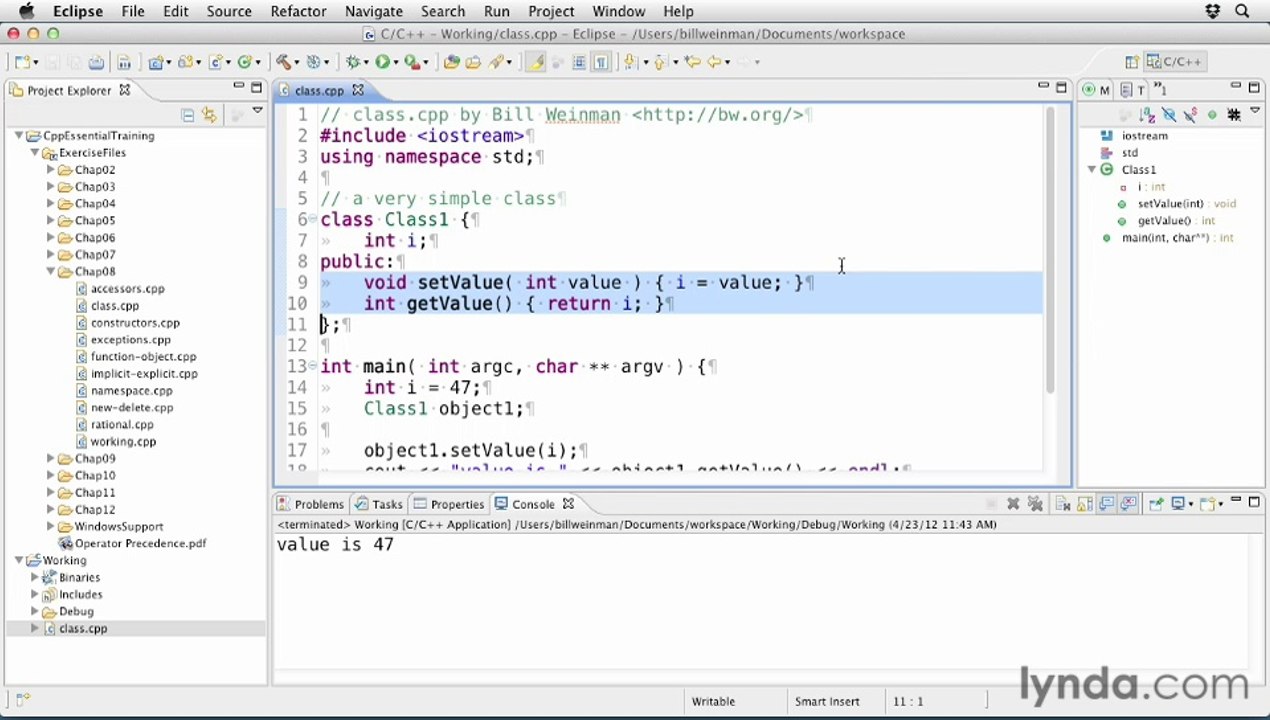Switch to the Properties tab
1270x720 pixels.
coord(449,504)
